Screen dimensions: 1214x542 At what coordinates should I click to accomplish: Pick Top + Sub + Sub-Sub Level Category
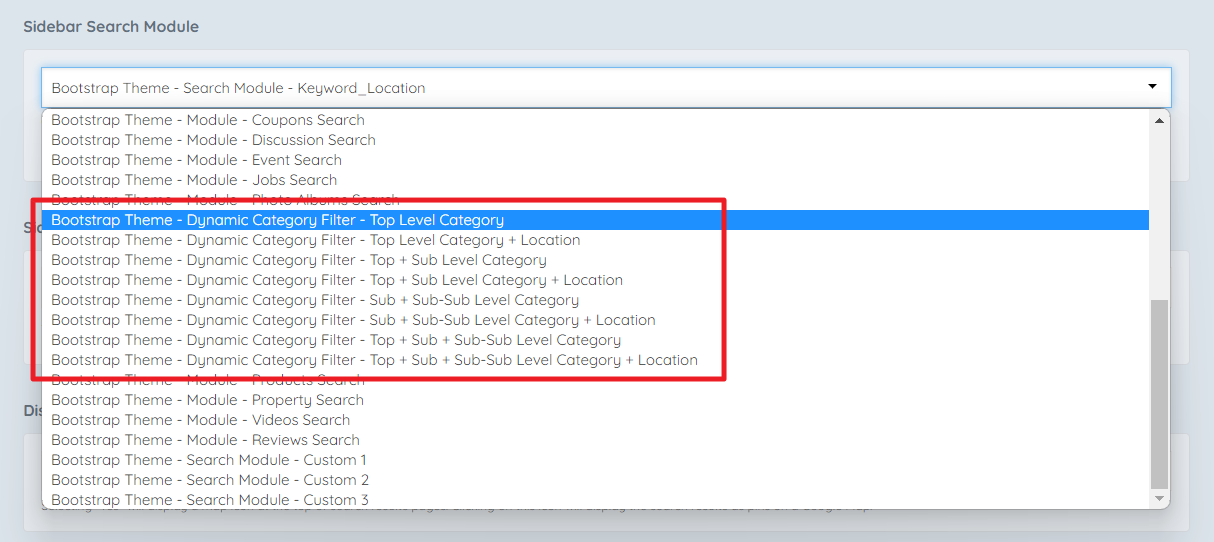pos(596,340)
